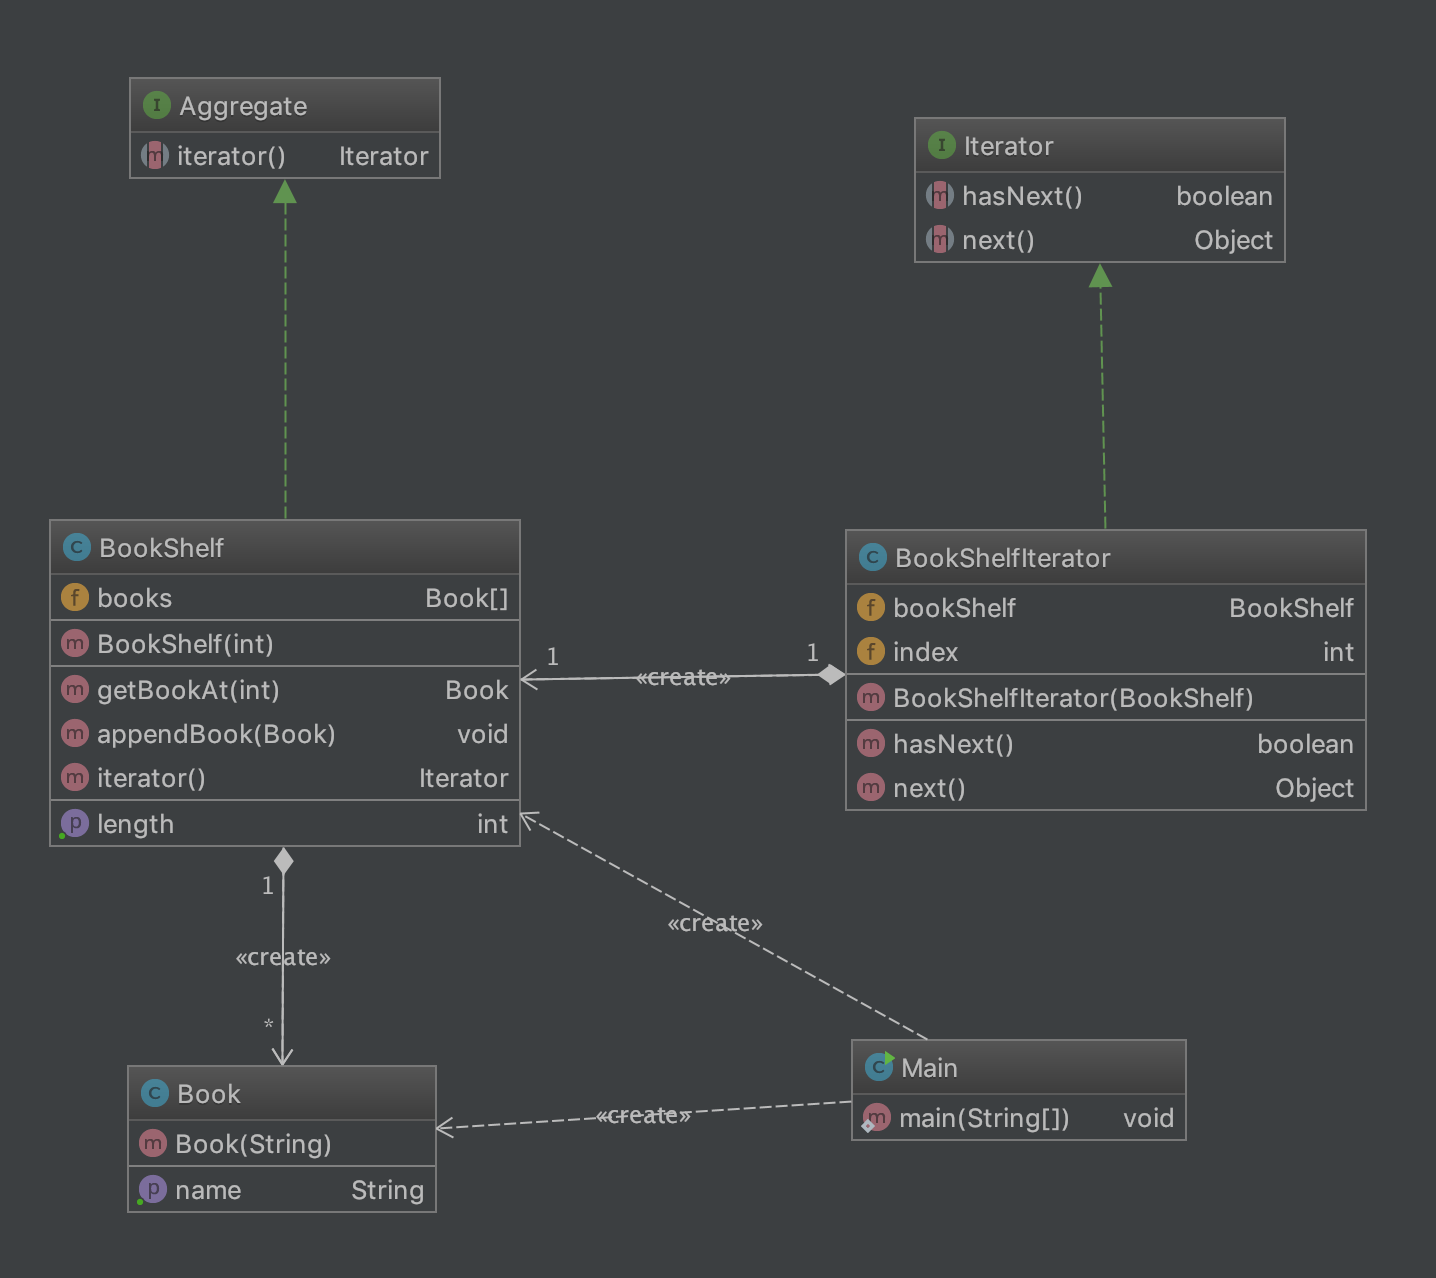Click the index field icon
1436x1278 pixels.
tap(871, 651)
